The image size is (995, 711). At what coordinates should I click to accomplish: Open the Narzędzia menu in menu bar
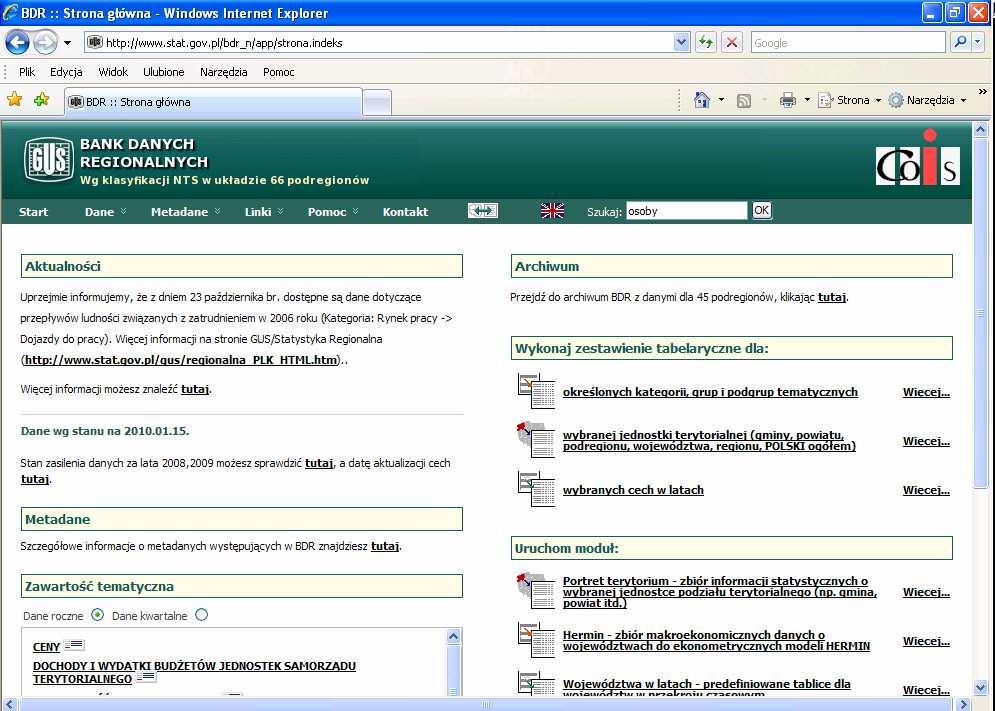point(223,72)
